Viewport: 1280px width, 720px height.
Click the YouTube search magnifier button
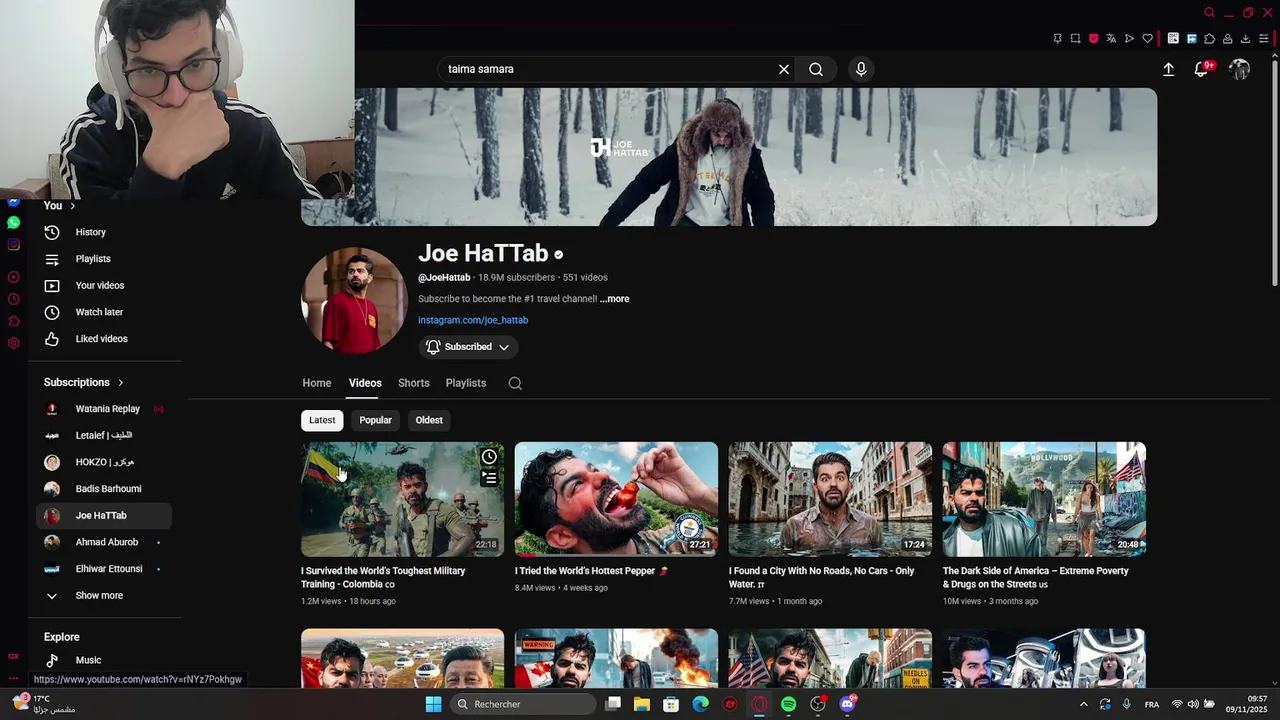pos(816,69)
